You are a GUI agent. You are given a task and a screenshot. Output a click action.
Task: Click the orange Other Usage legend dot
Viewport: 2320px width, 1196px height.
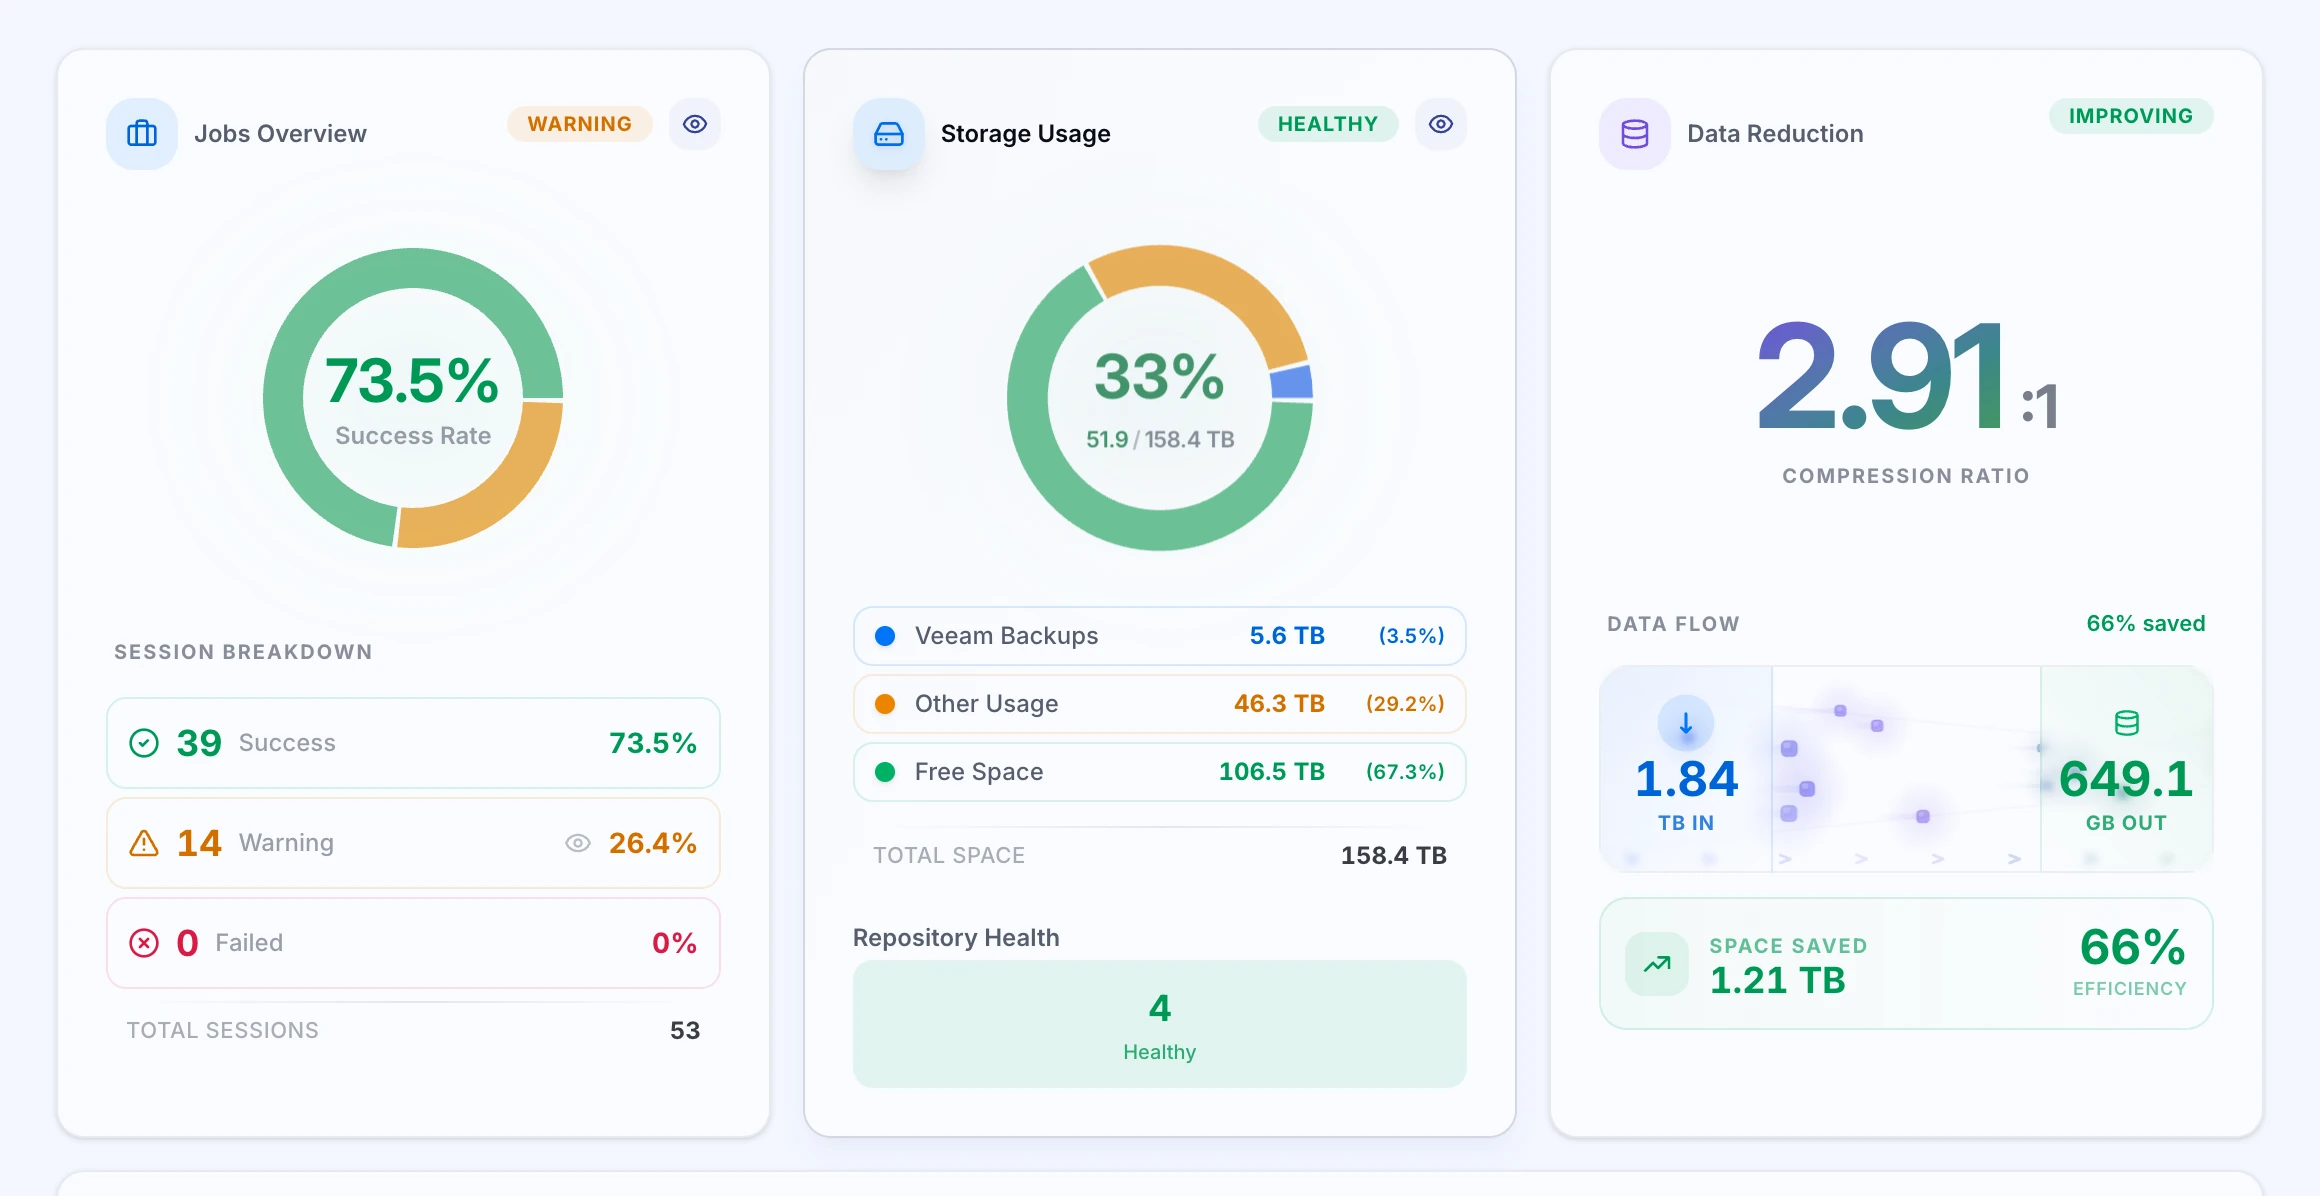click(x=885, y=704)
